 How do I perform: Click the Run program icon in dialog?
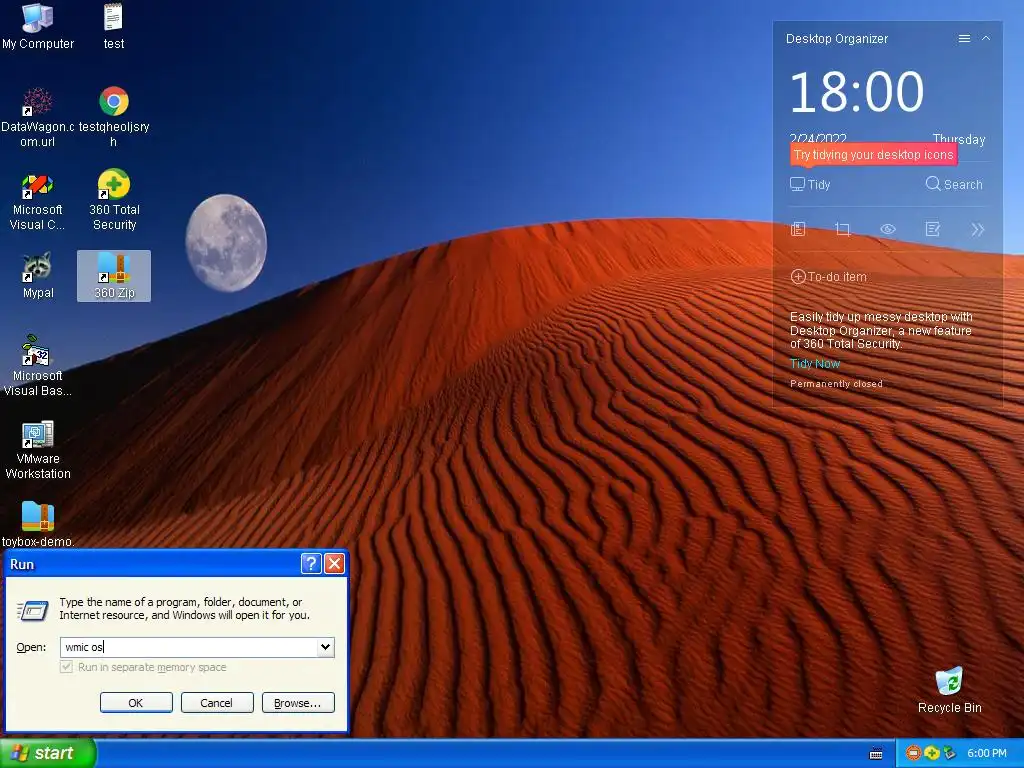tap(33, 611)
